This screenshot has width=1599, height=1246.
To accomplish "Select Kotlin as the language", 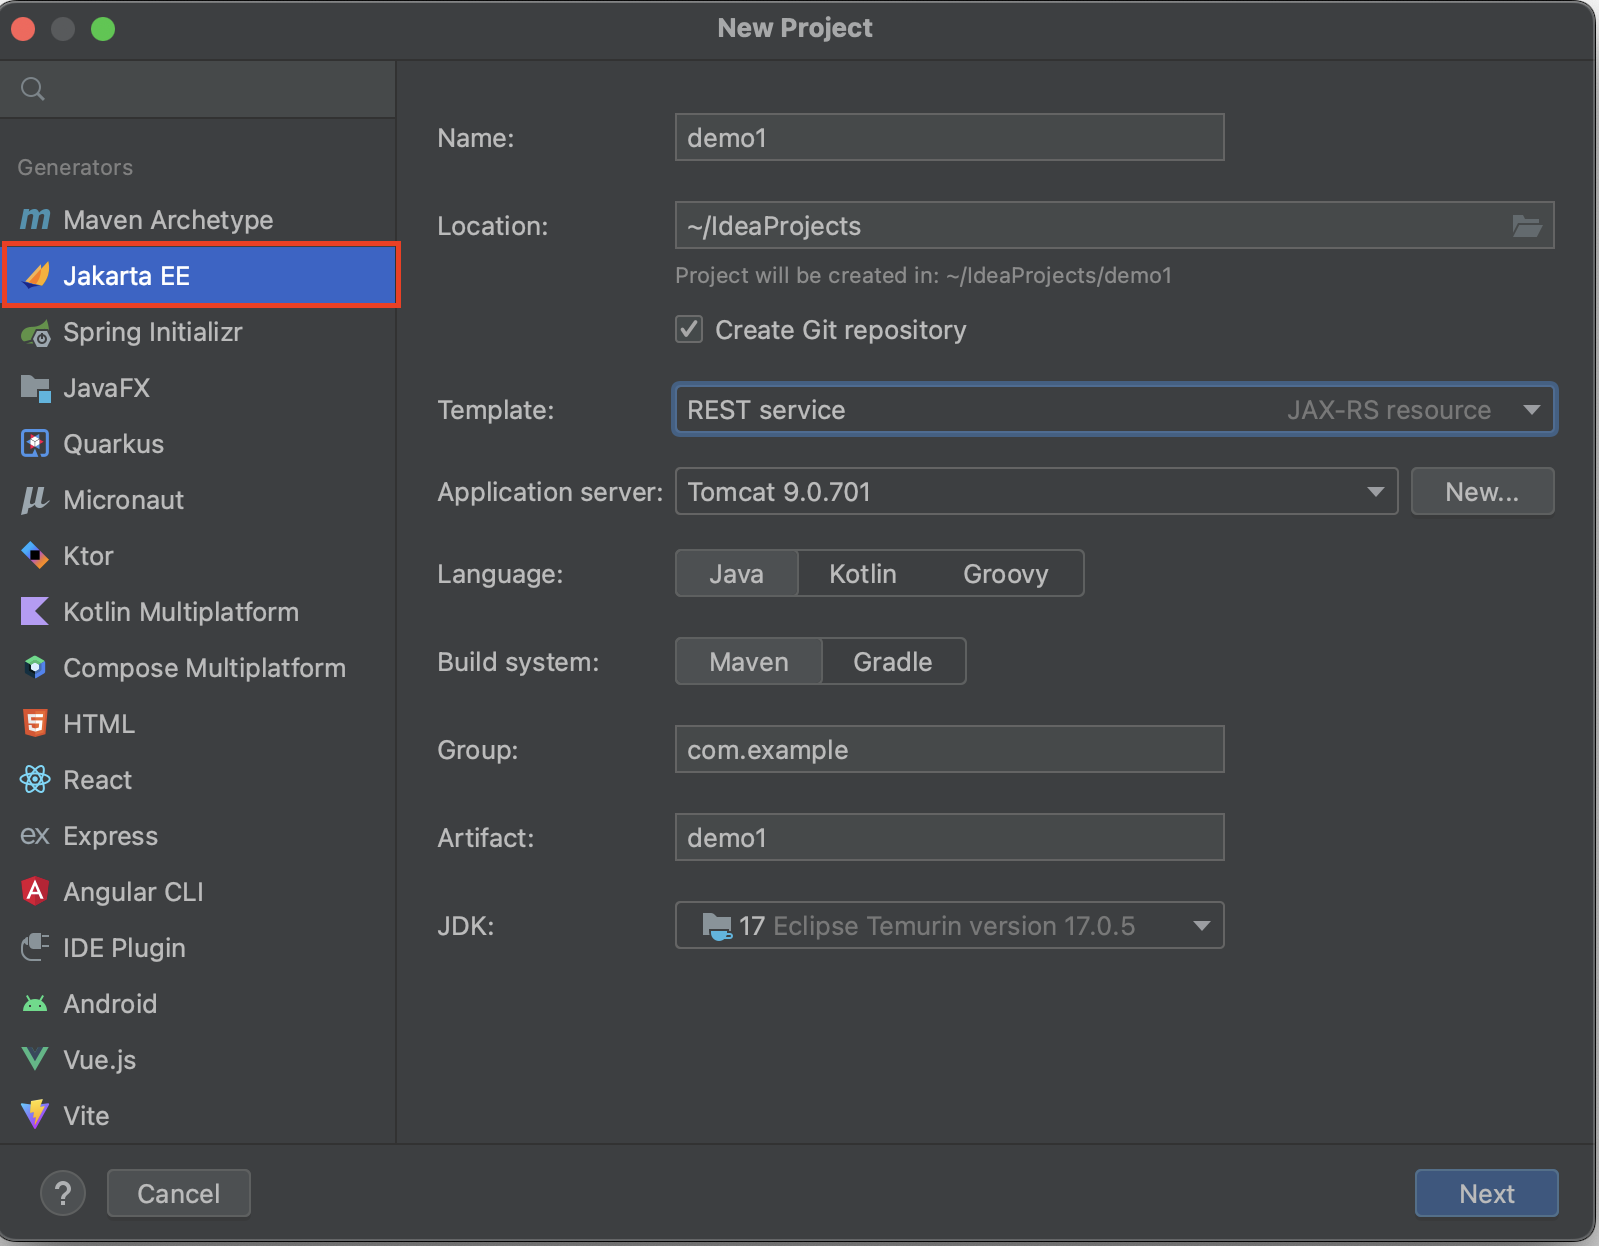I will coord(863,574).
